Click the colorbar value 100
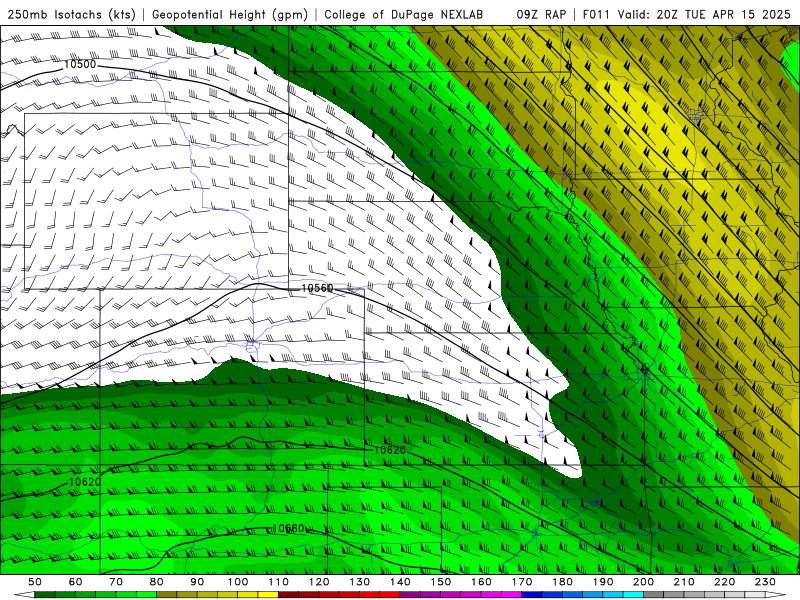The width and height of the screenshot is (800, 600). [x=238, y=582]
